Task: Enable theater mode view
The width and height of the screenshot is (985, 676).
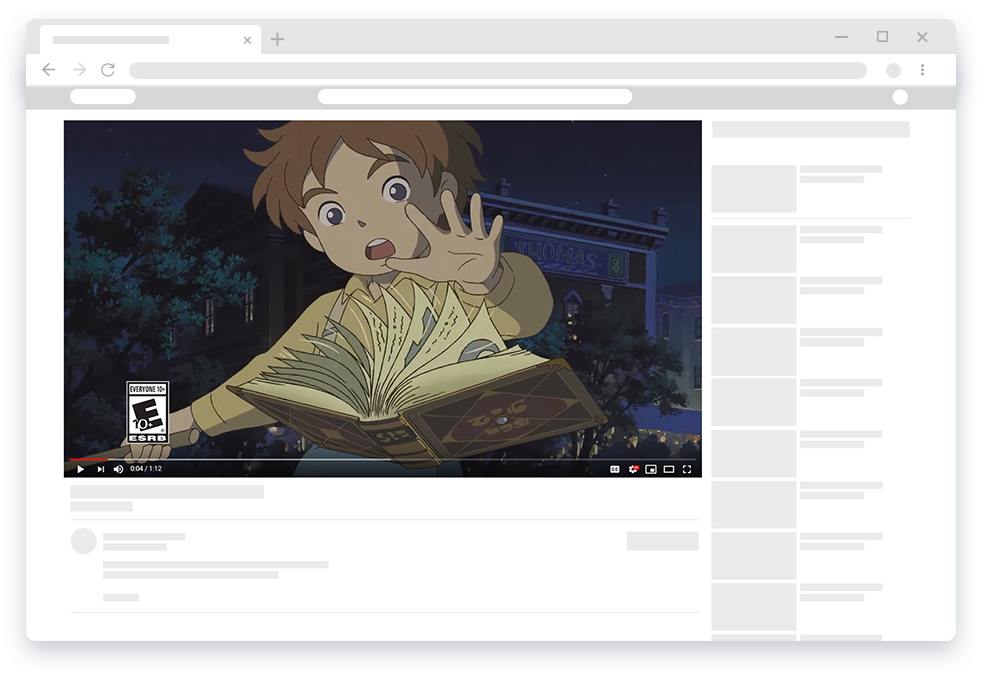Action: (x=669, y=469)
